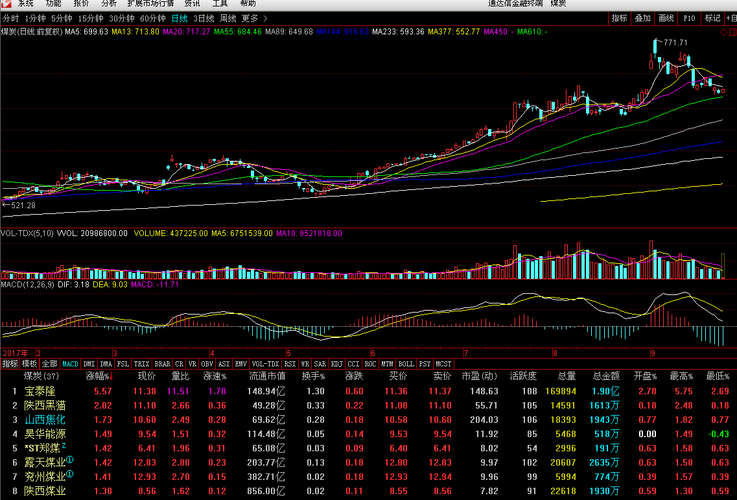
Task: Select the 山西焦化 stock row
Action: [368, 420]
